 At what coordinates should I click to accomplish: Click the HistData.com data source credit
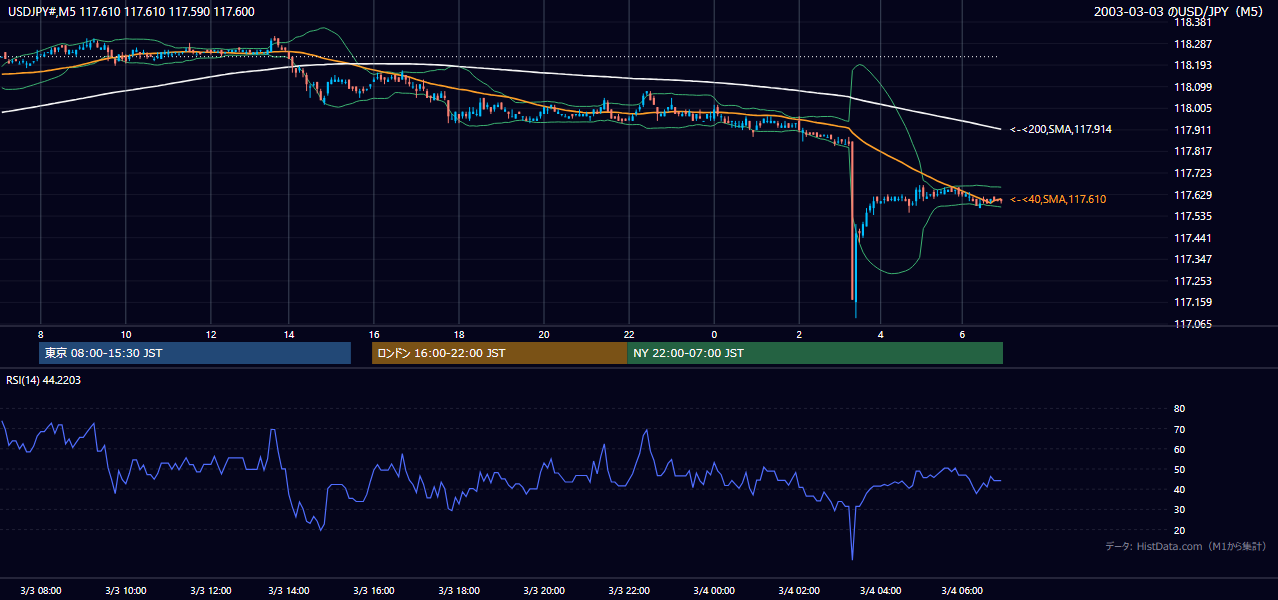tap(1186, 546)
